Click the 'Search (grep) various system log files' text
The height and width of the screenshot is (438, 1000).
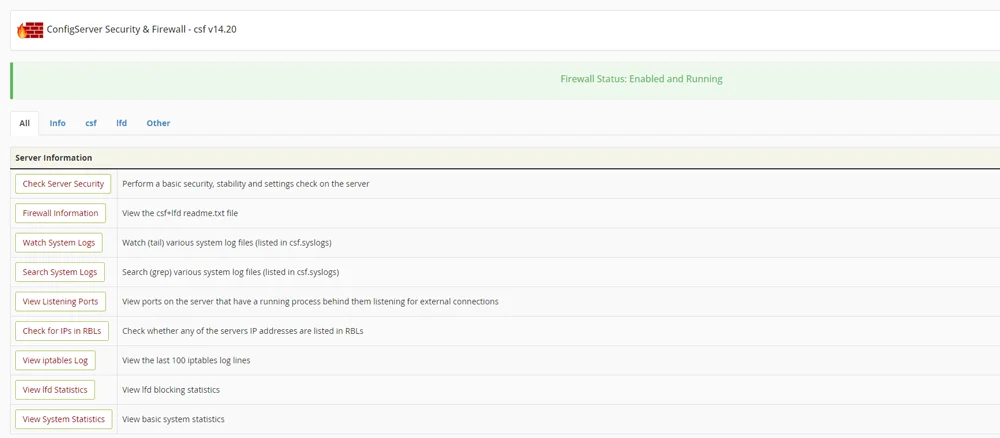click(x=230, y=272)
